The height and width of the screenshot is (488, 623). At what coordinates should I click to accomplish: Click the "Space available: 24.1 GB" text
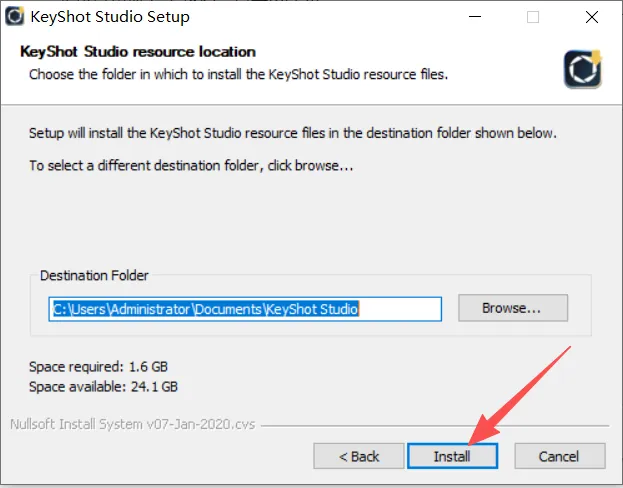coord(103,385)
